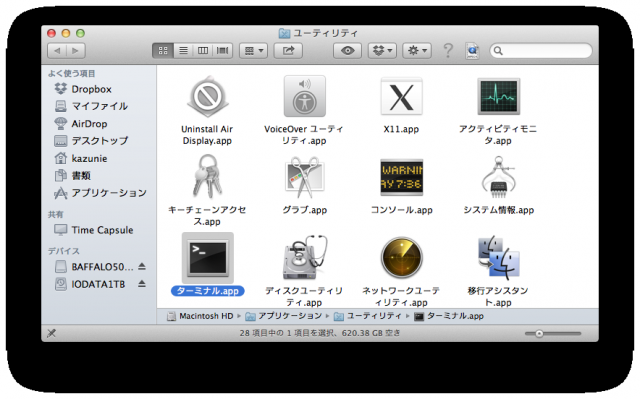The width and height of the screenshot is (640, 399).
Task: Click the pencil icon in status bar
Action: (51, 333)
